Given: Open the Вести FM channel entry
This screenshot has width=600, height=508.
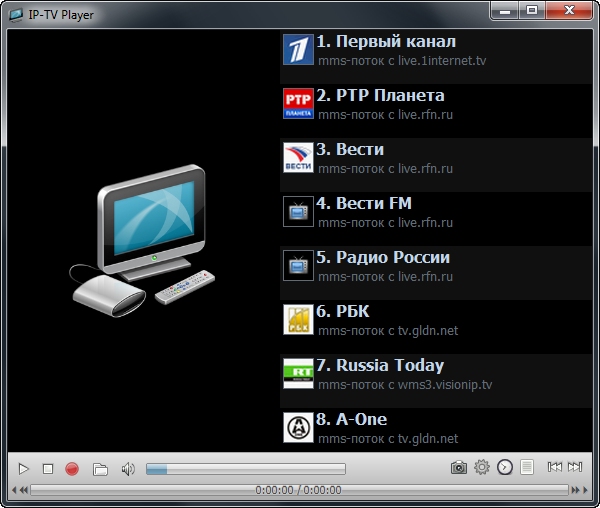Looking at the screenshot, I should [x=364, y=204].
